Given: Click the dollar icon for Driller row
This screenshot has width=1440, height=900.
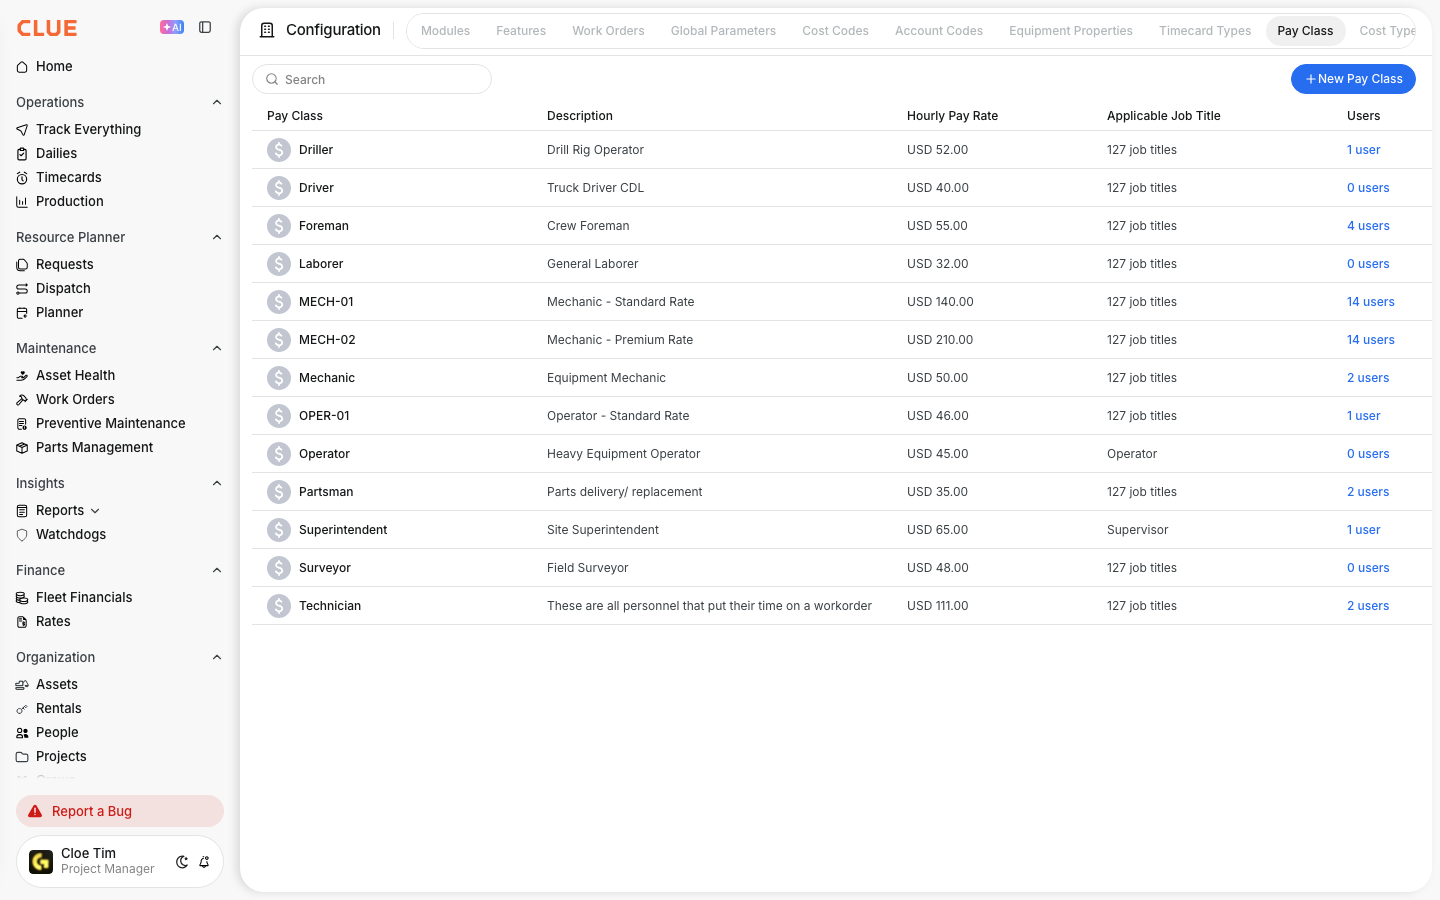Looking at the screenshot, I should 279,150.
